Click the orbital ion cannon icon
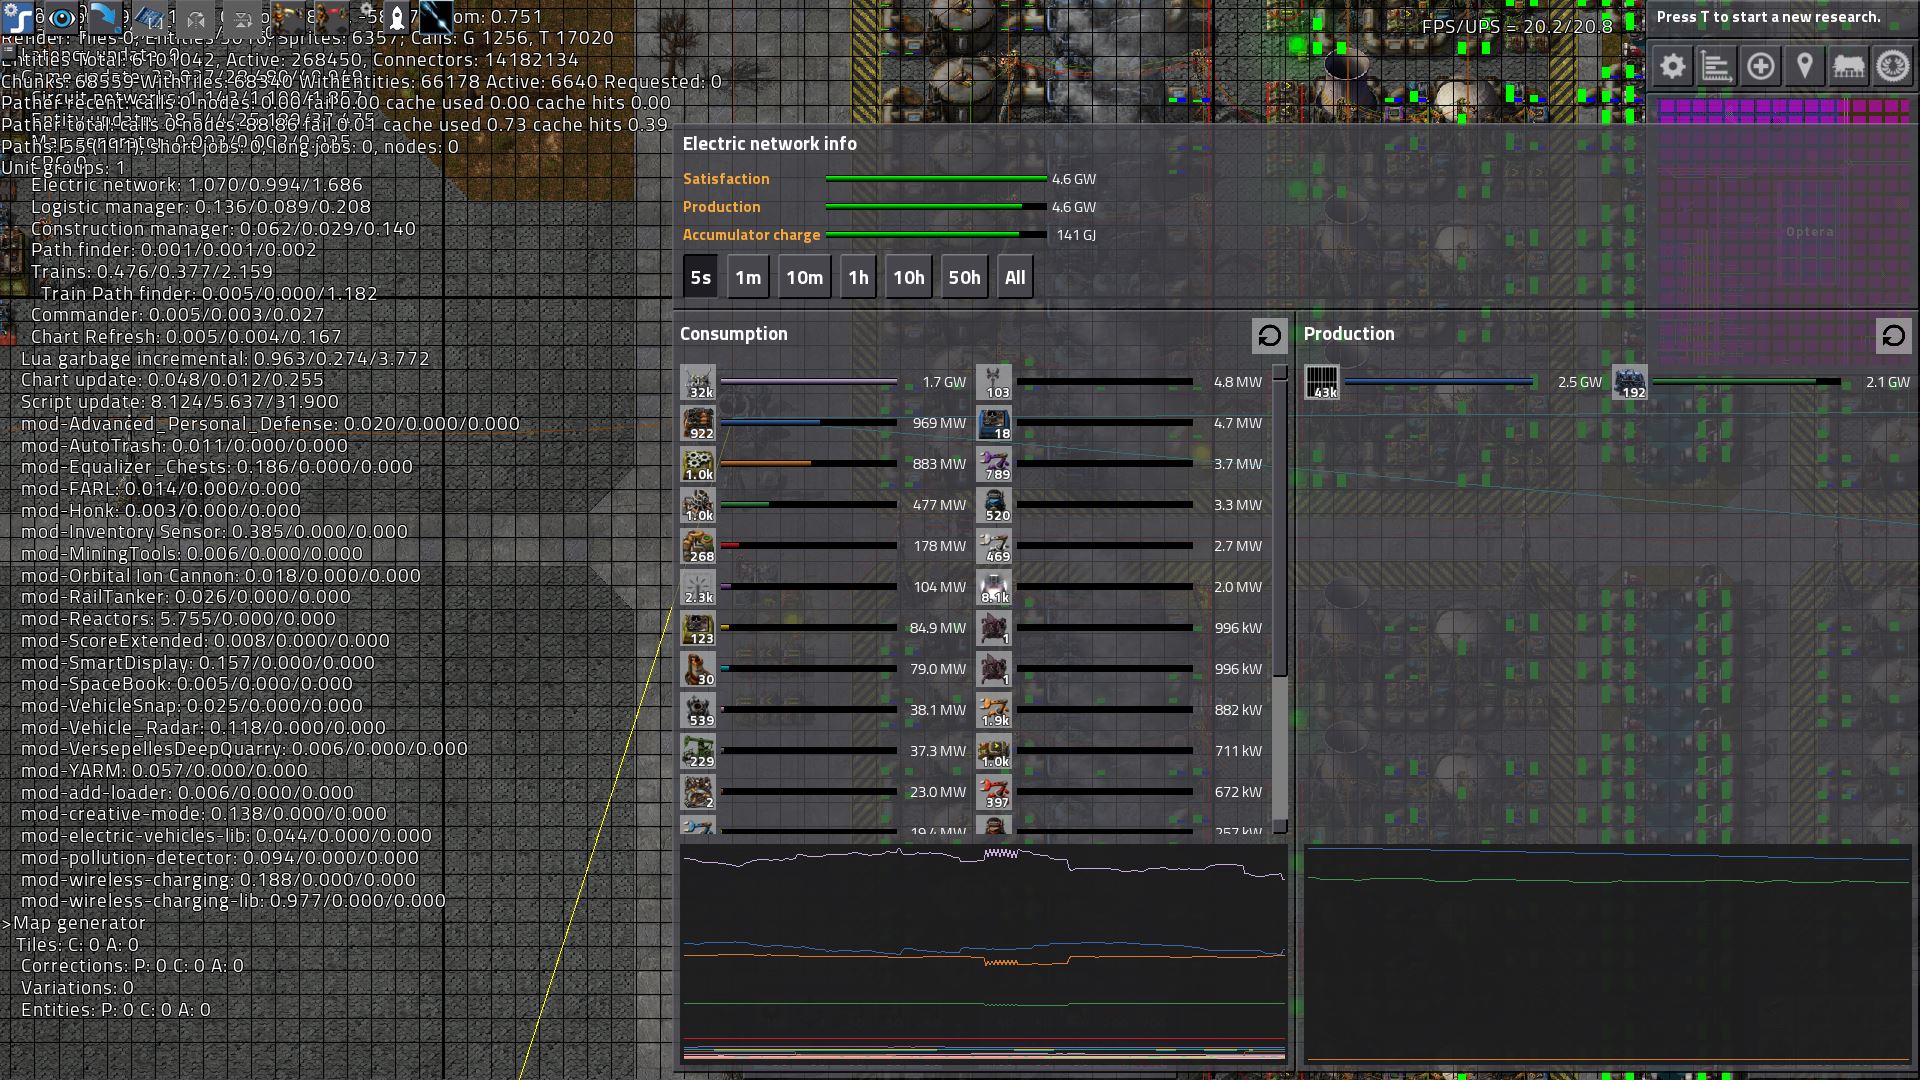This screenshot has width=1920, height=1080. click(436, 17)
